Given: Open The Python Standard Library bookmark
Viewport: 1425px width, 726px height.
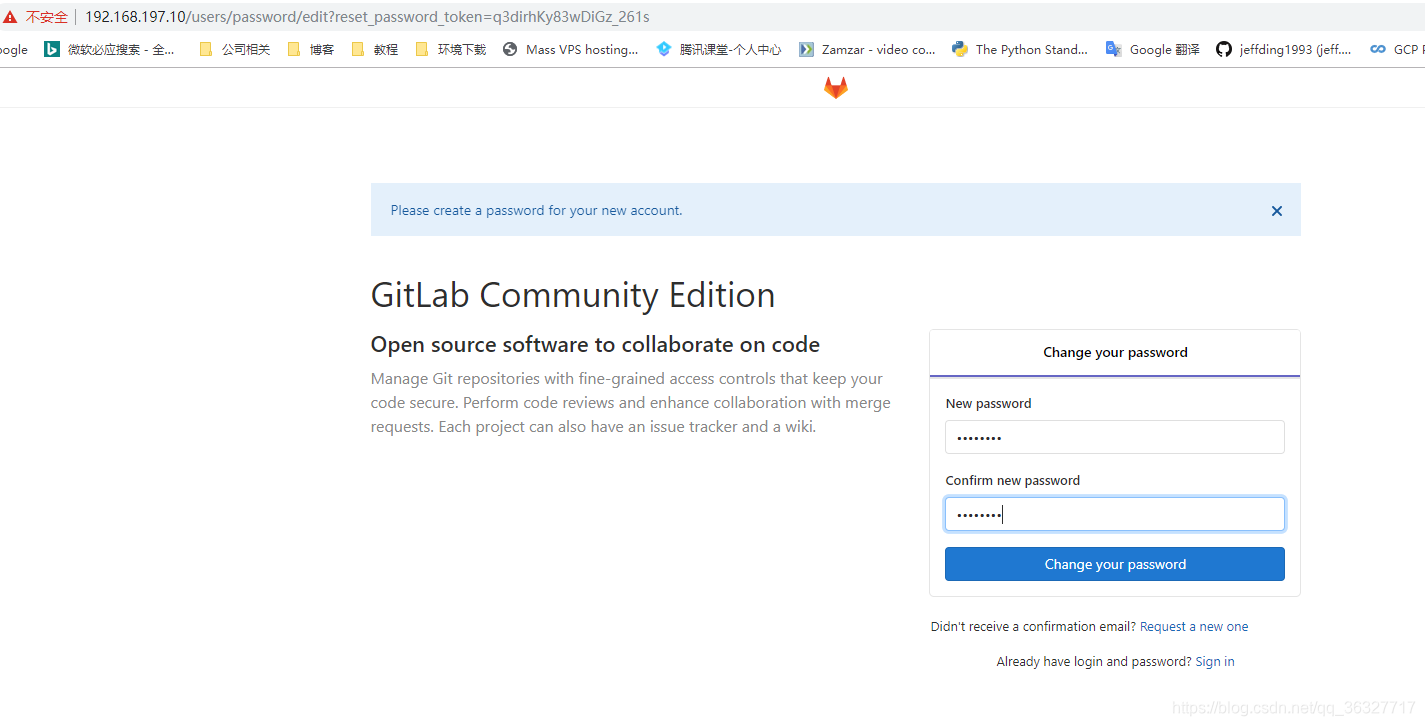Looking at the screenshot, I should 1020,49.
